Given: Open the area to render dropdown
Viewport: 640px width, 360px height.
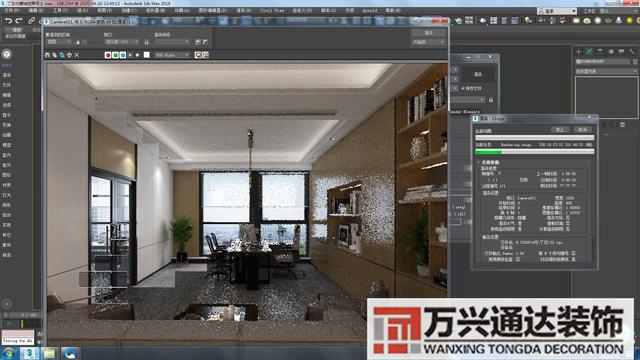Looking at the screenshot, I should point(59,42).
